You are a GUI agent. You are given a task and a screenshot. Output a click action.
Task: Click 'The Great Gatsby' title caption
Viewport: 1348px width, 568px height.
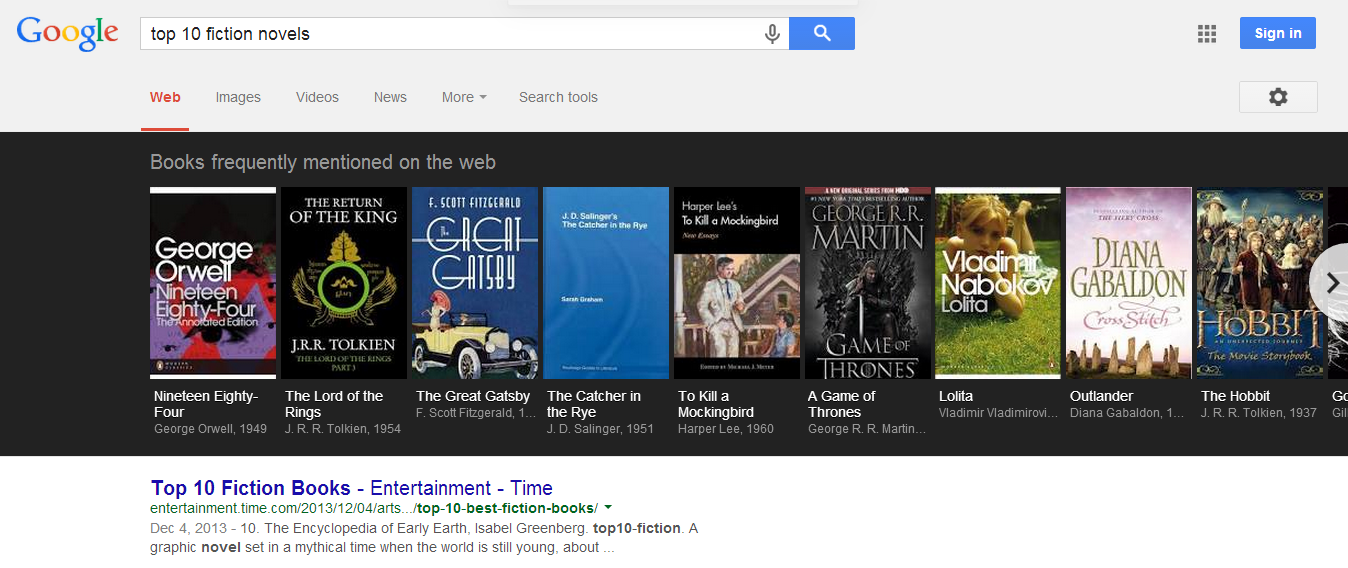point(473,396)
